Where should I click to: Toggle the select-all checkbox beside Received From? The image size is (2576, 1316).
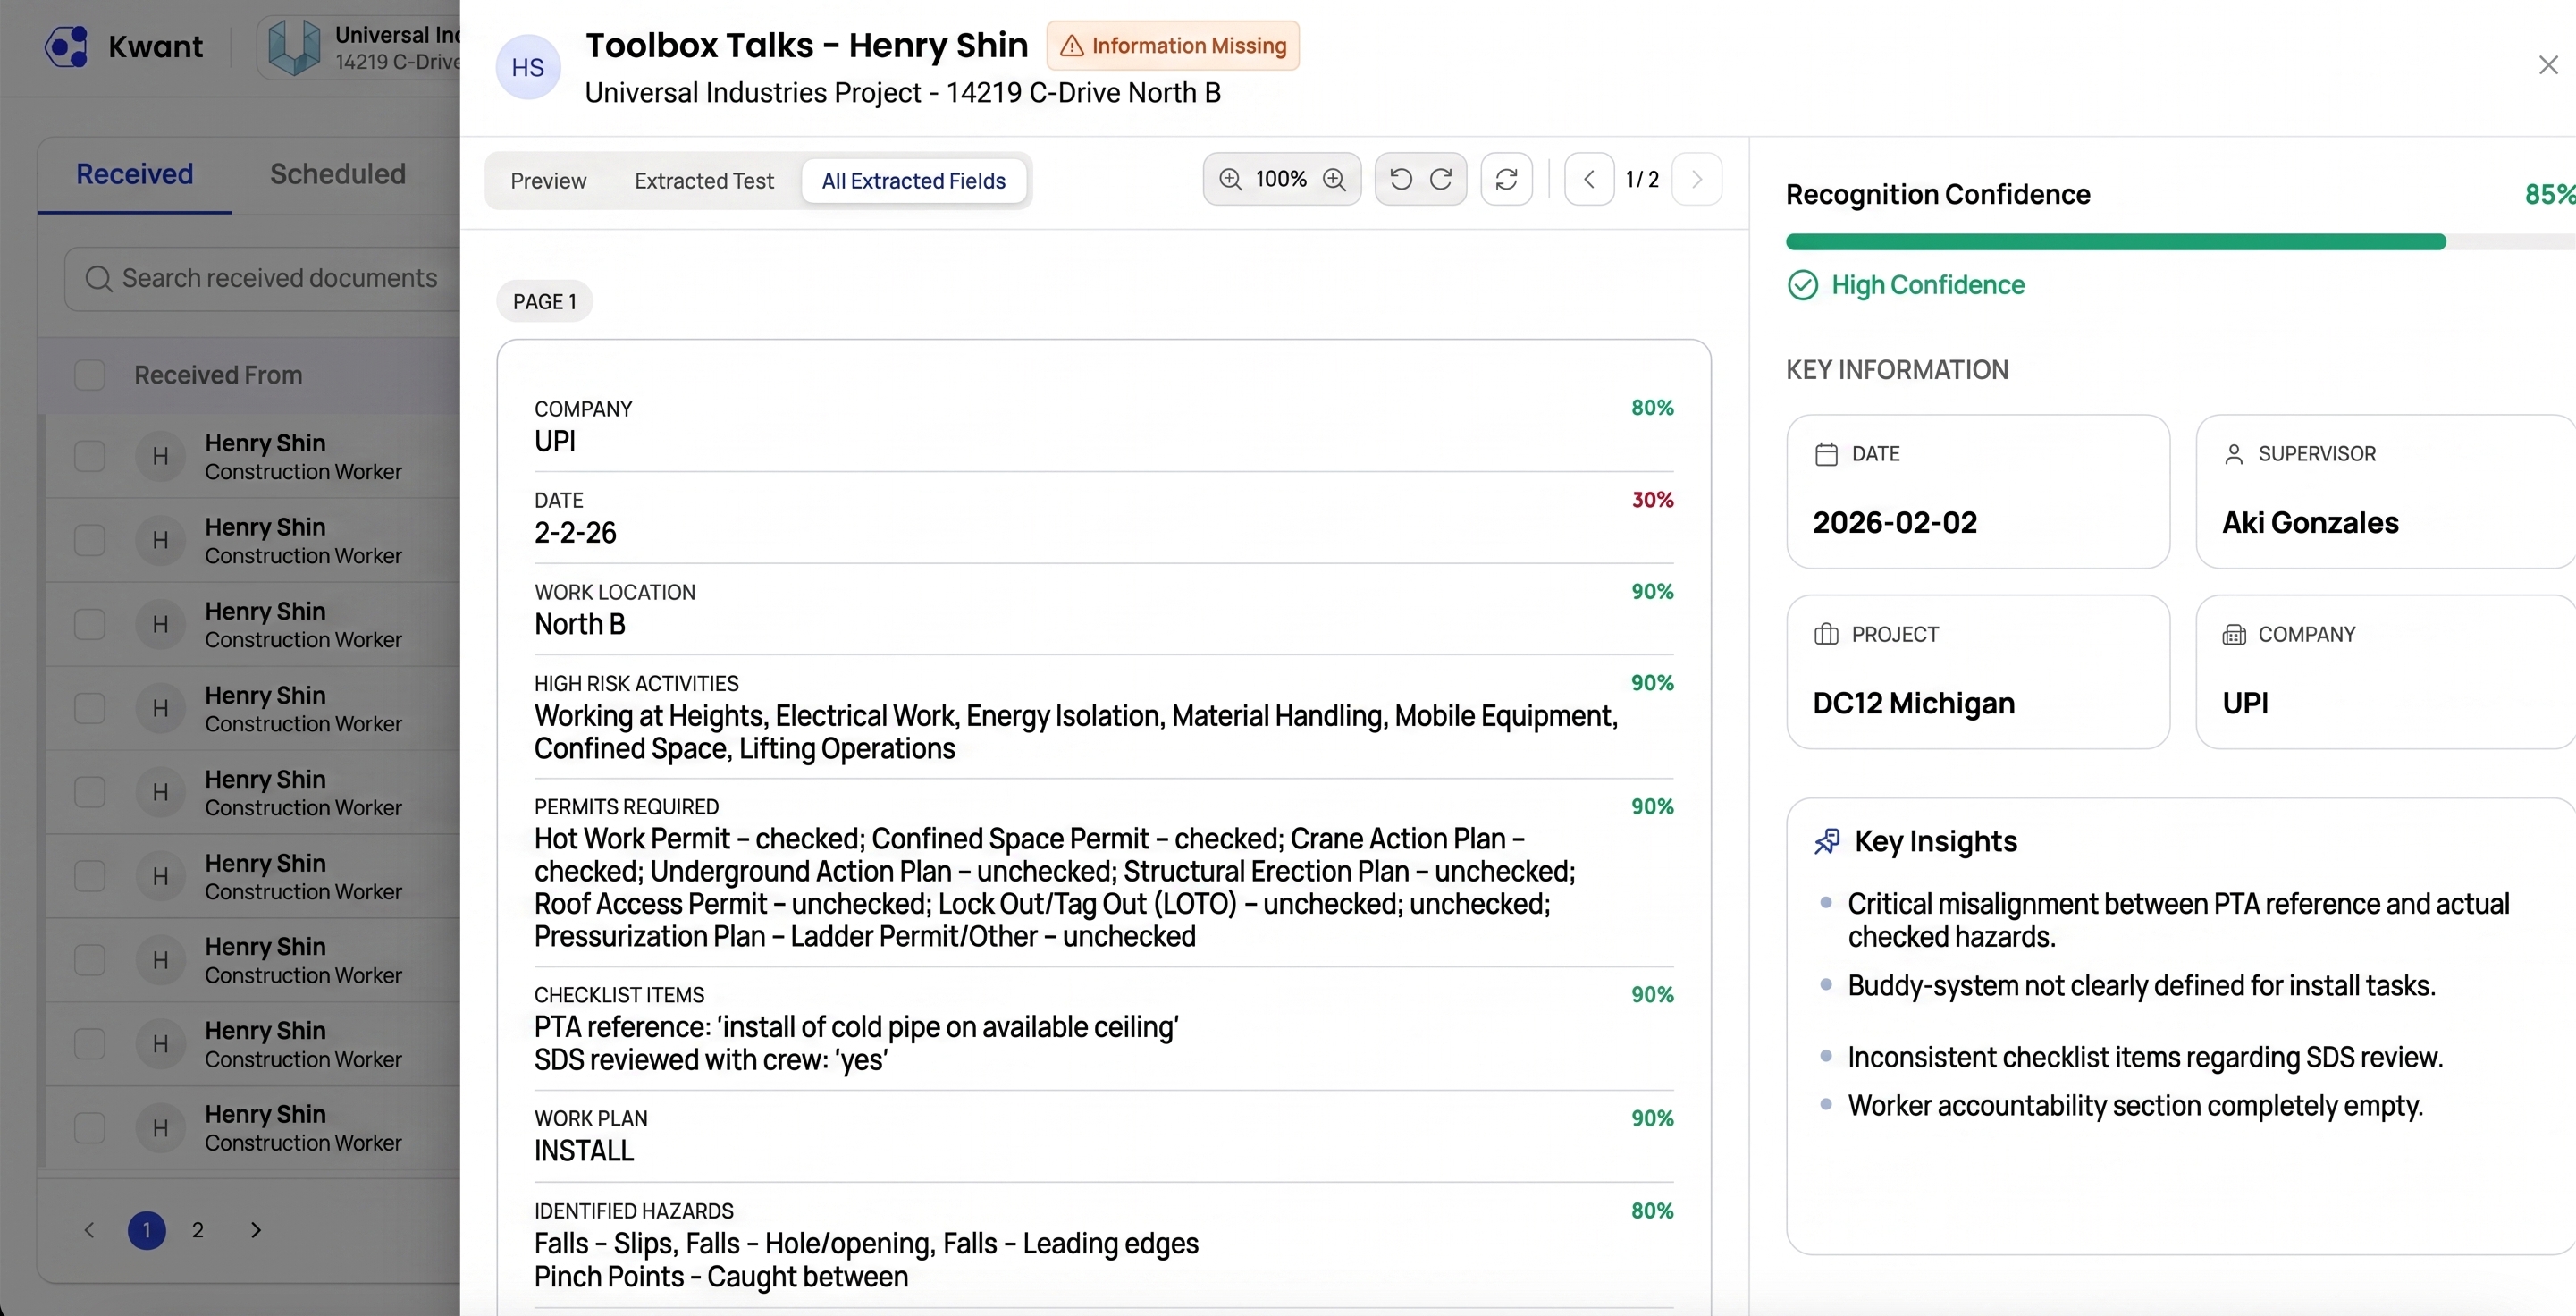coord(90,375)
